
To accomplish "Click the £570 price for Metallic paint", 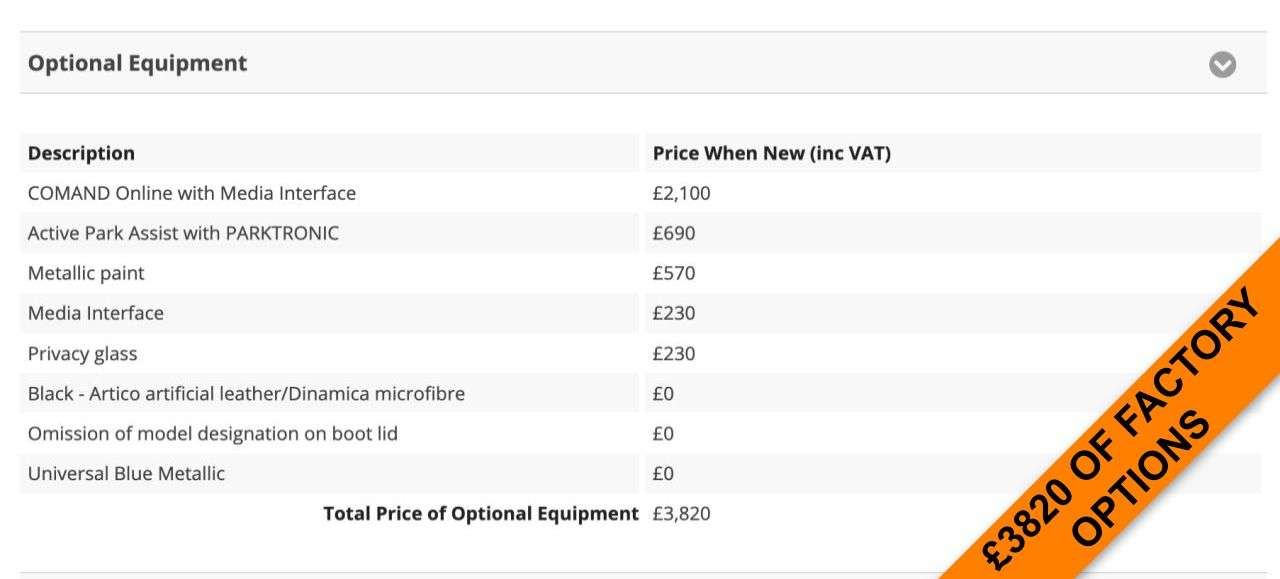I will click(674, 273).
